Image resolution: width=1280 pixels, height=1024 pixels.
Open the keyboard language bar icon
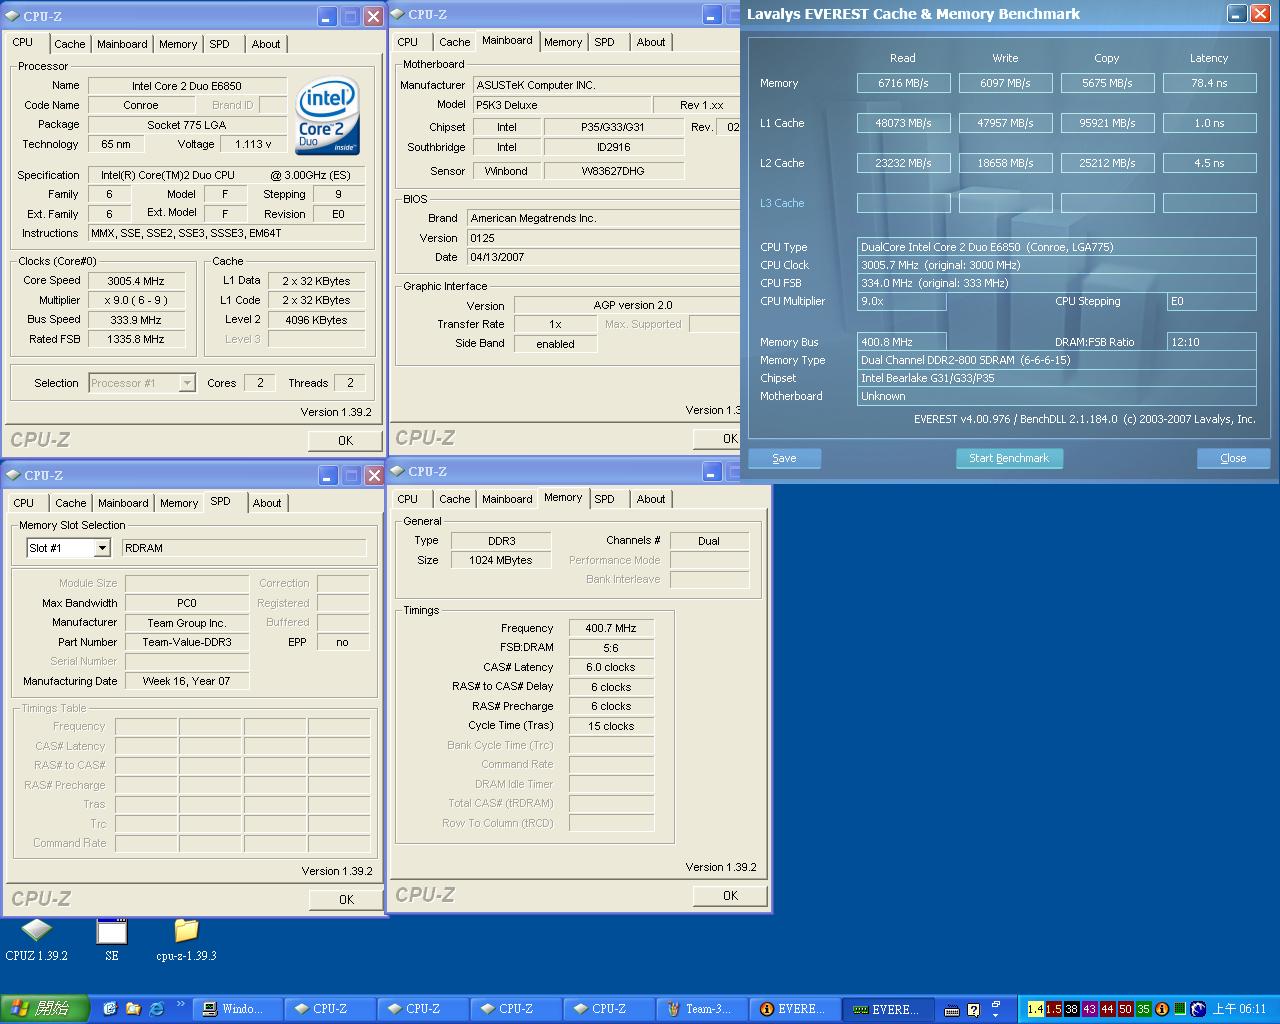(x=952, y=1010)
